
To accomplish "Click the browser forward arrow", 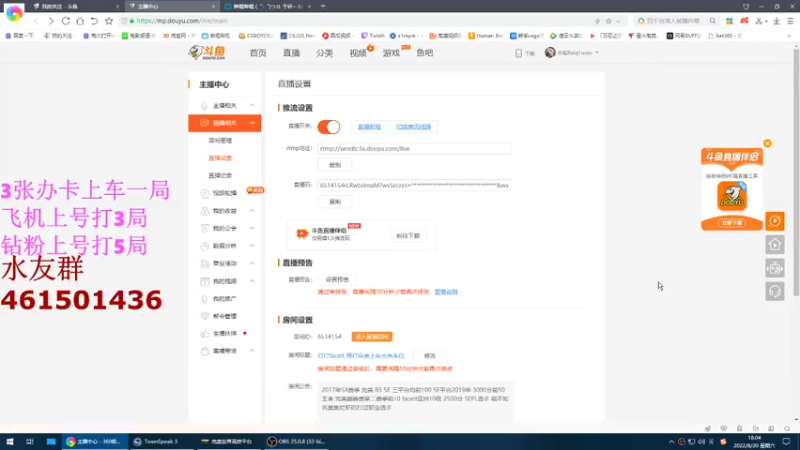I will tap(51, 21).
